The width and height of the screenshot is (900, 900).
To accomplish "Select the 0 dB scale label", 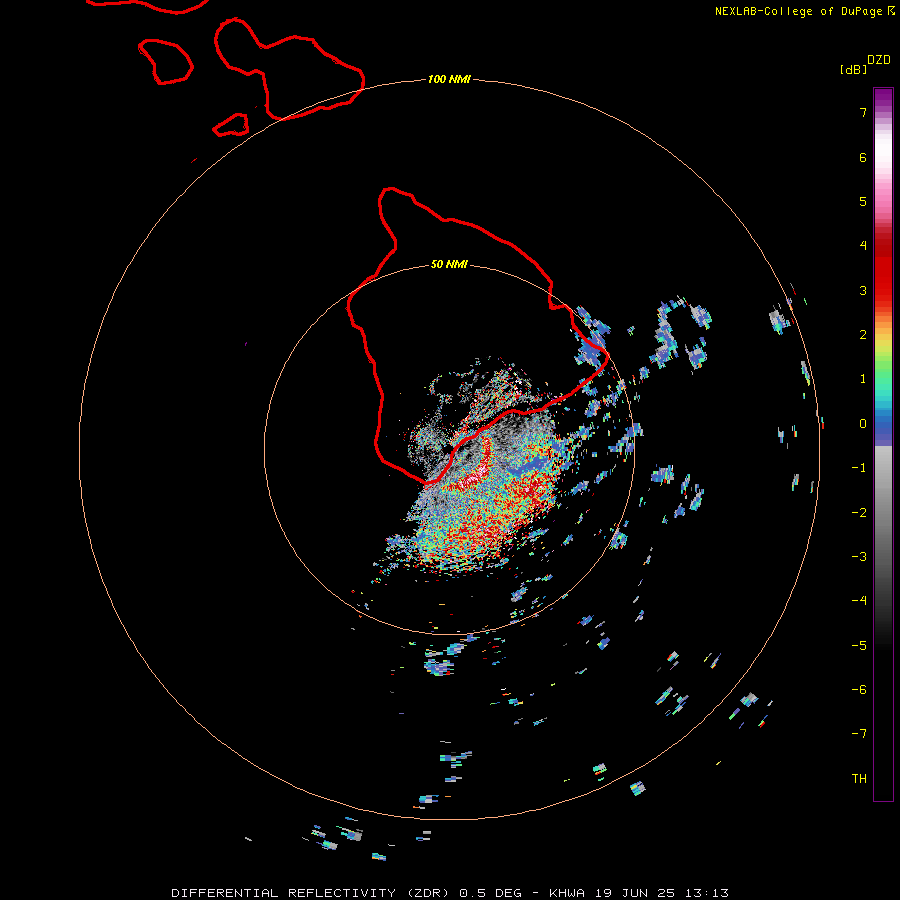I will 863,424.
